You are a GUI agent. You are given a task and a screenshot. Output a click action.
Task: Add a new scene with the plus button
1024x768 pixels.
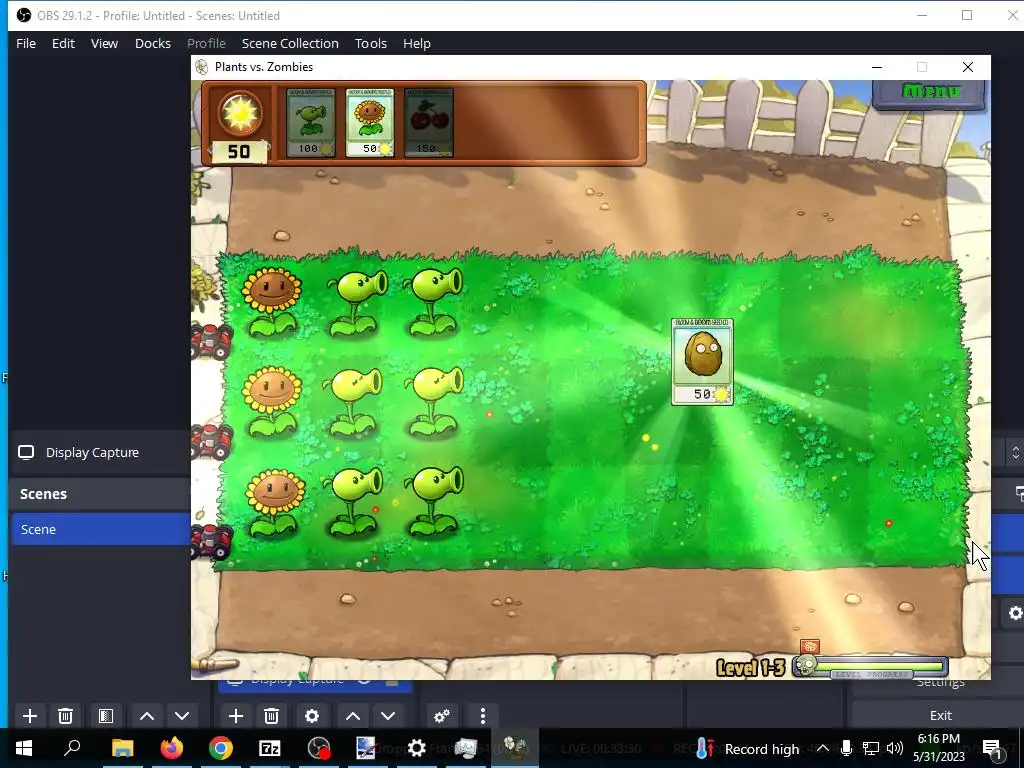point(29,716)
